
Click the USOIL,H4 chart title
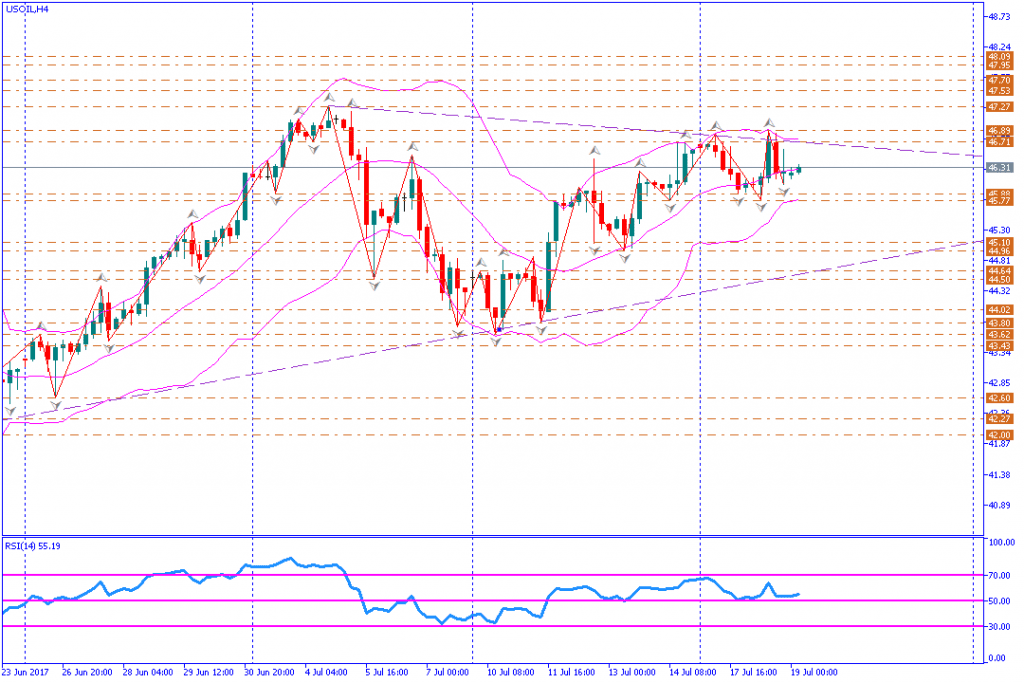pyautogui.click(x=27, y=9)
